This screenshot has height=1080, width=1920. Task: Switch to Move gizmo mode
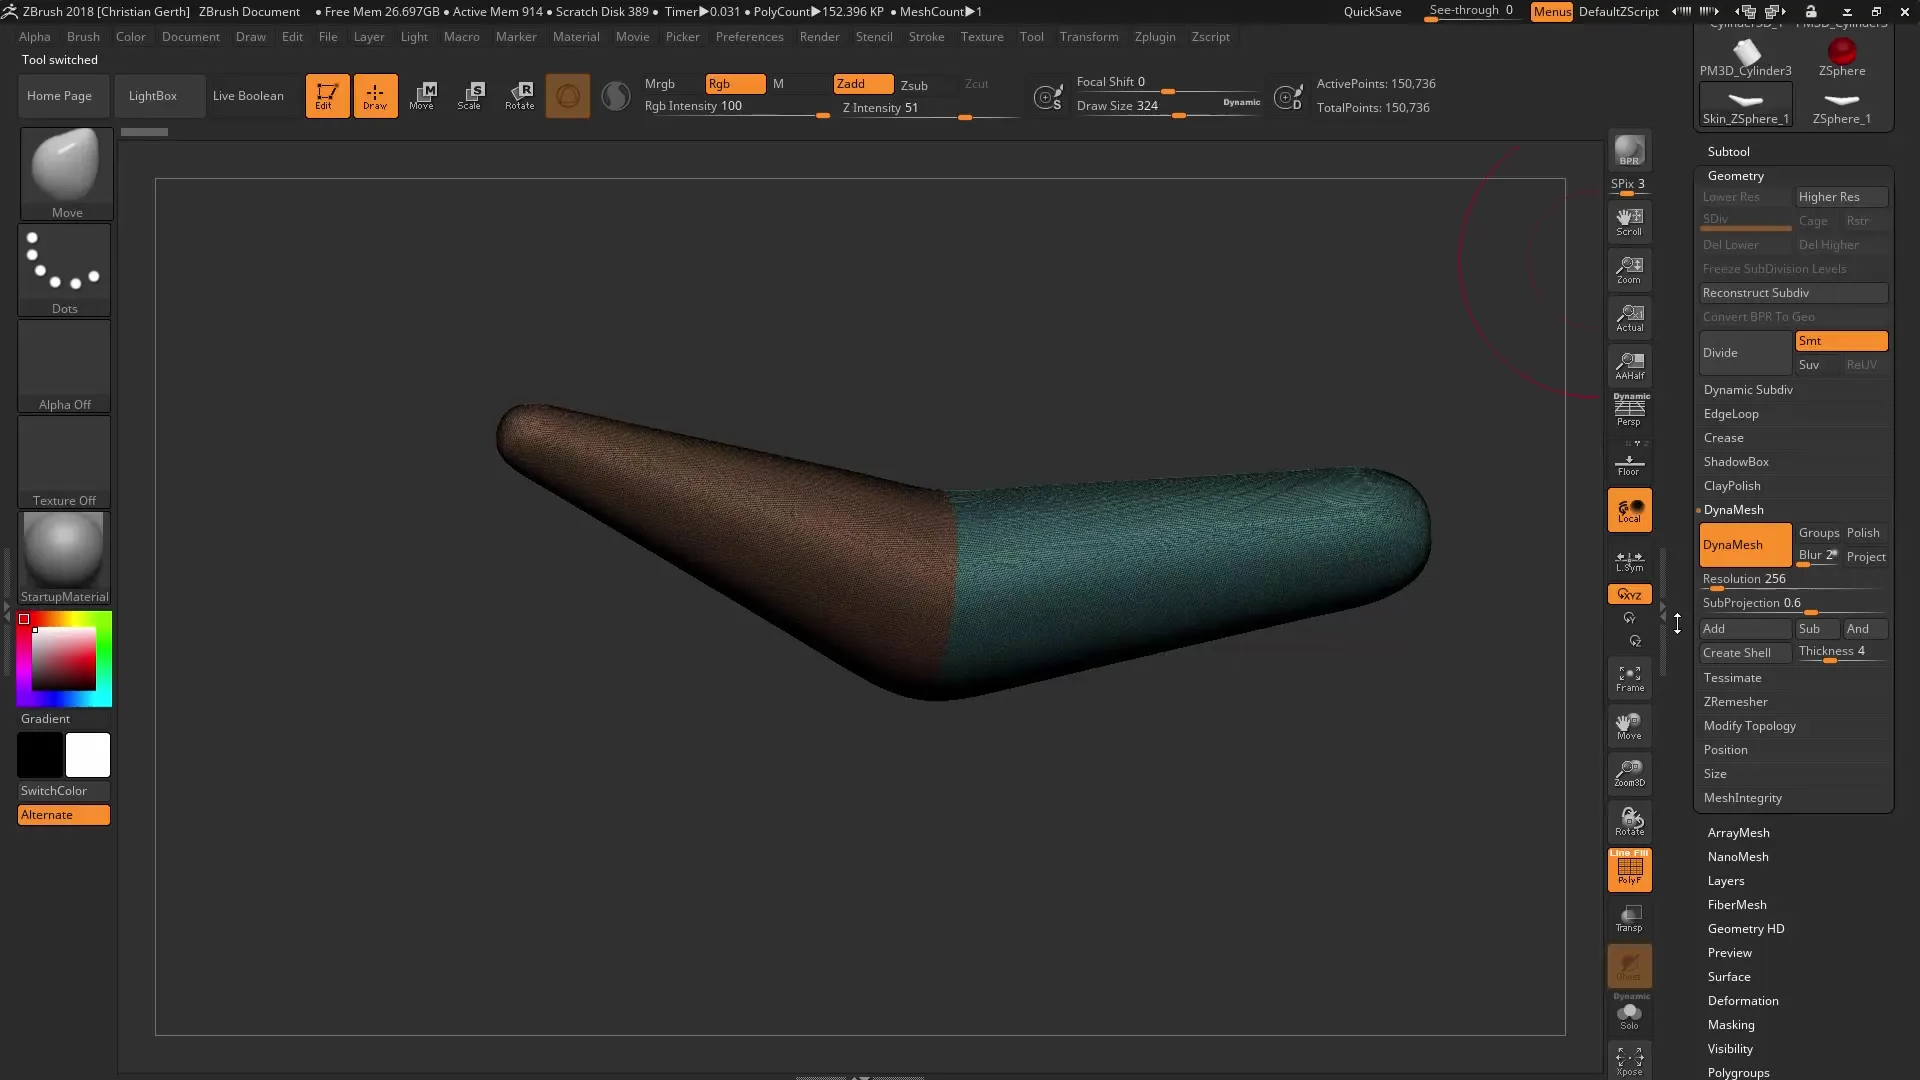tap(422, 96)
